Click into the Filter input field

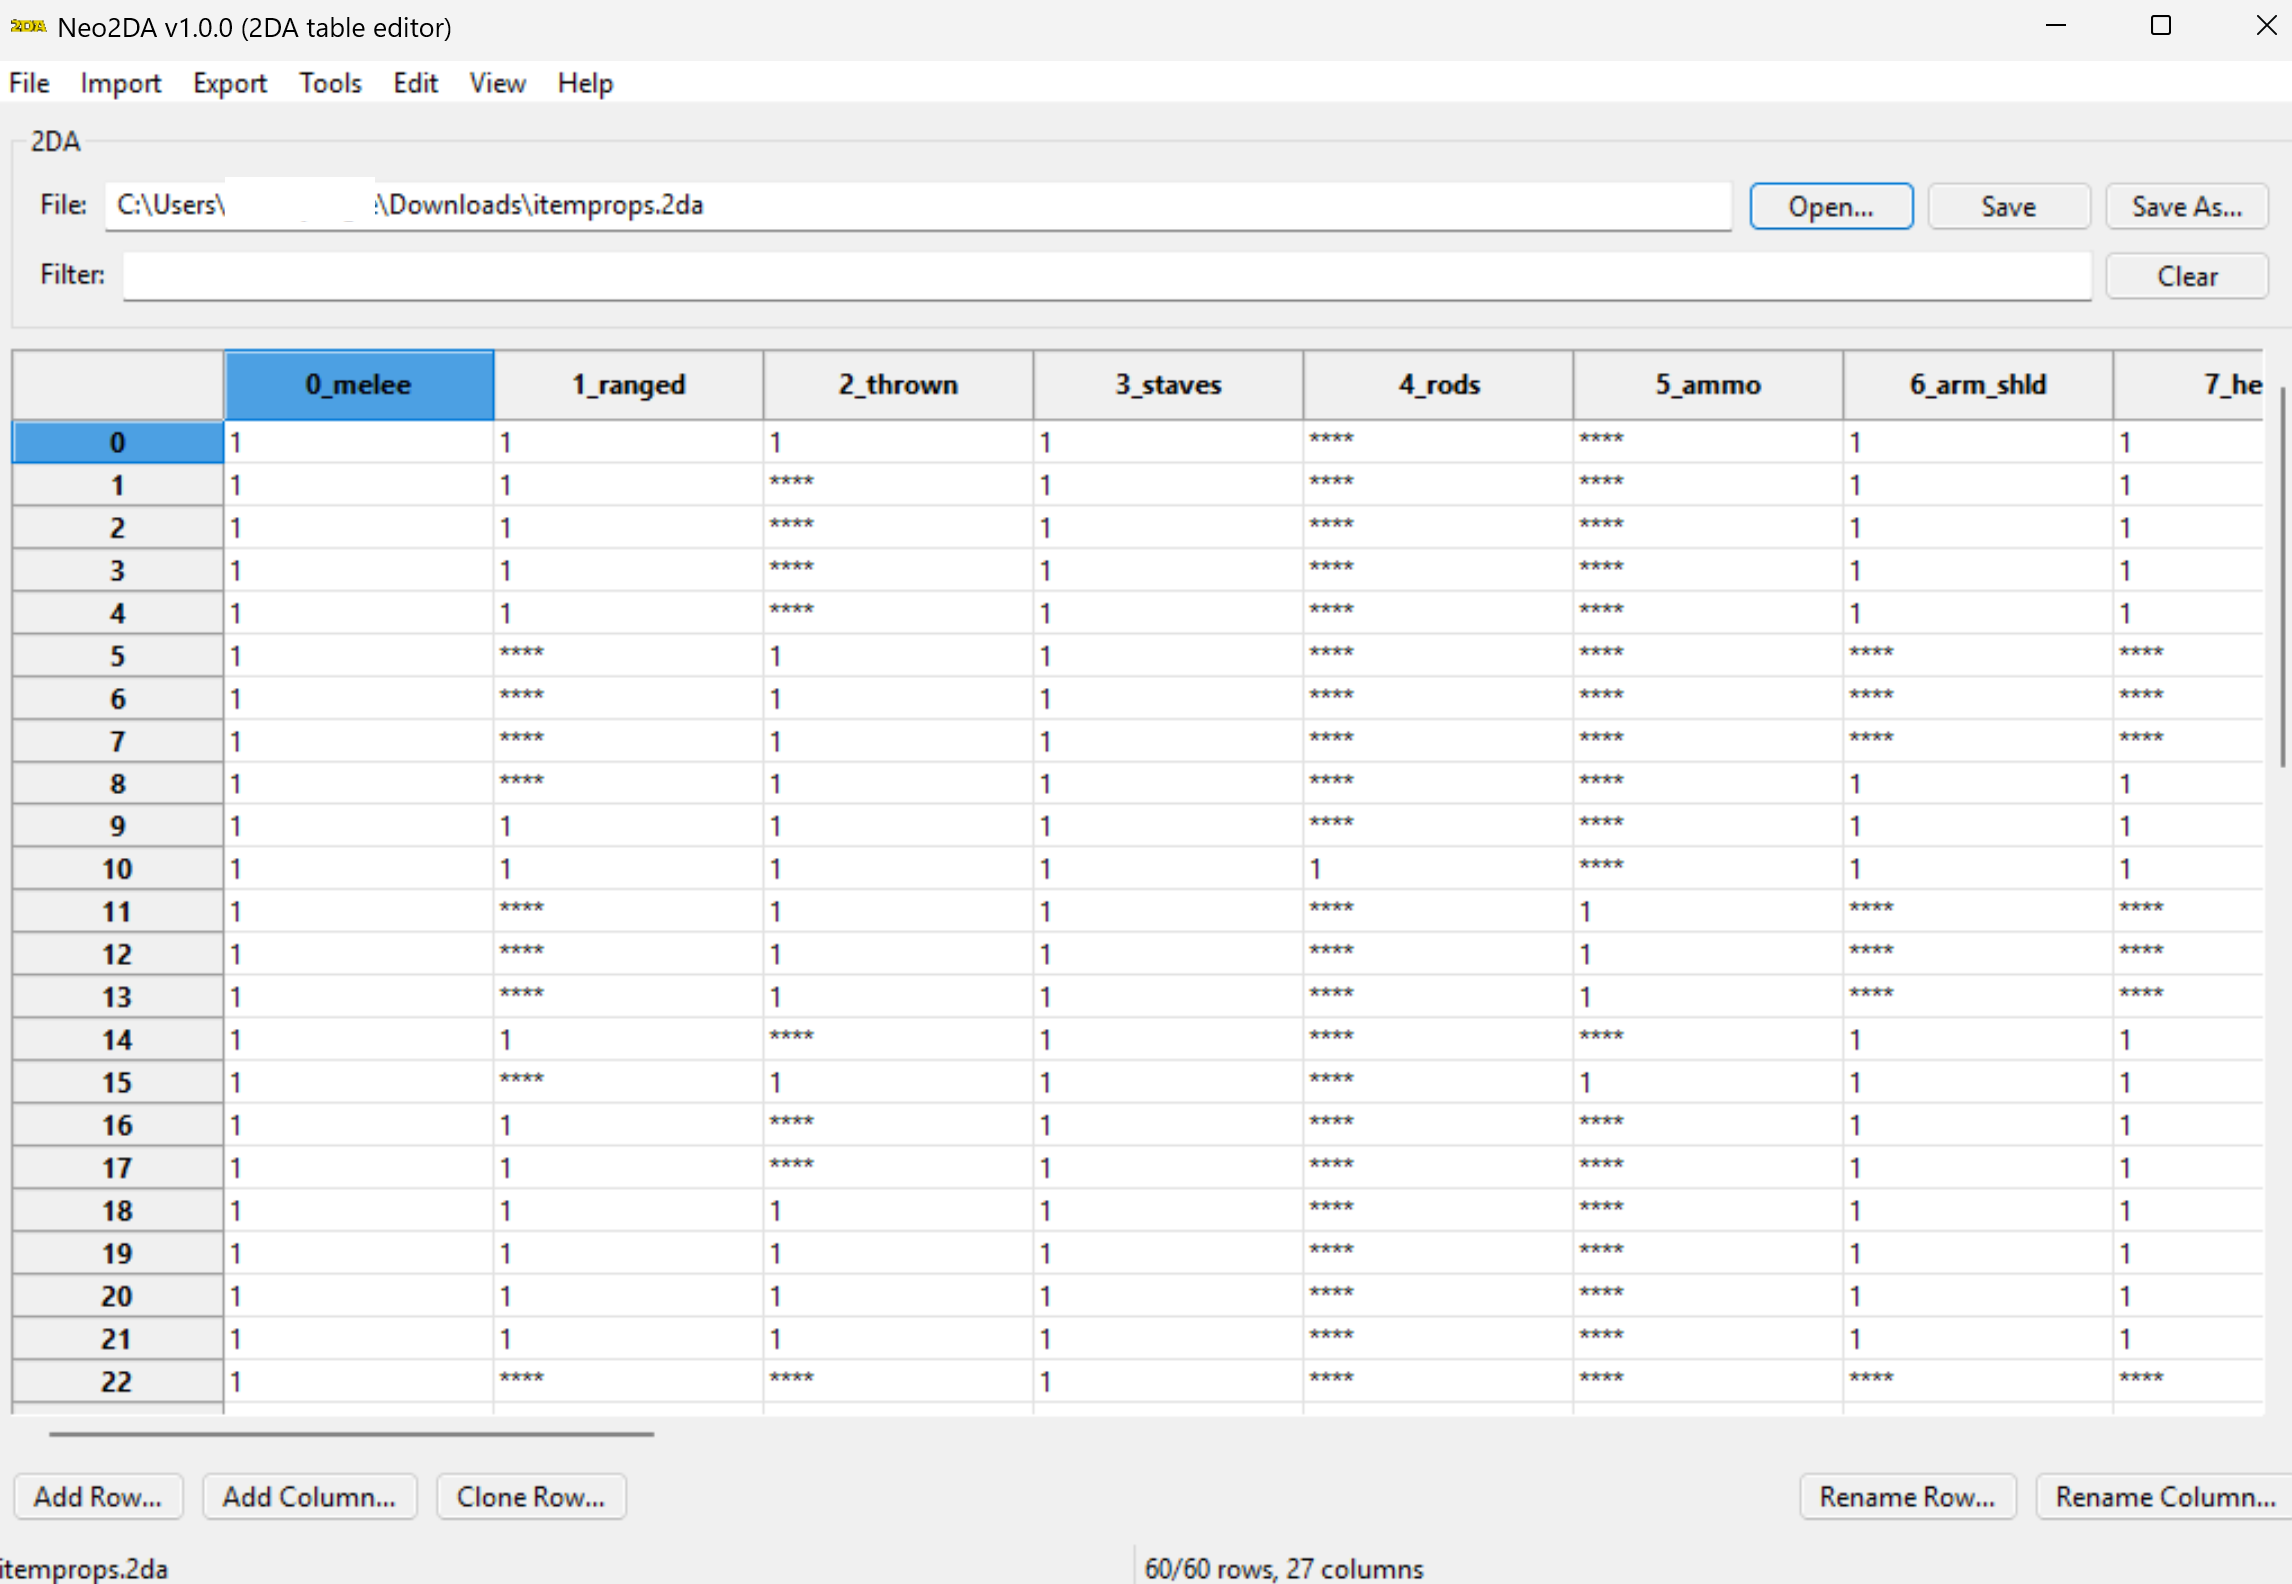[1107, 276]
